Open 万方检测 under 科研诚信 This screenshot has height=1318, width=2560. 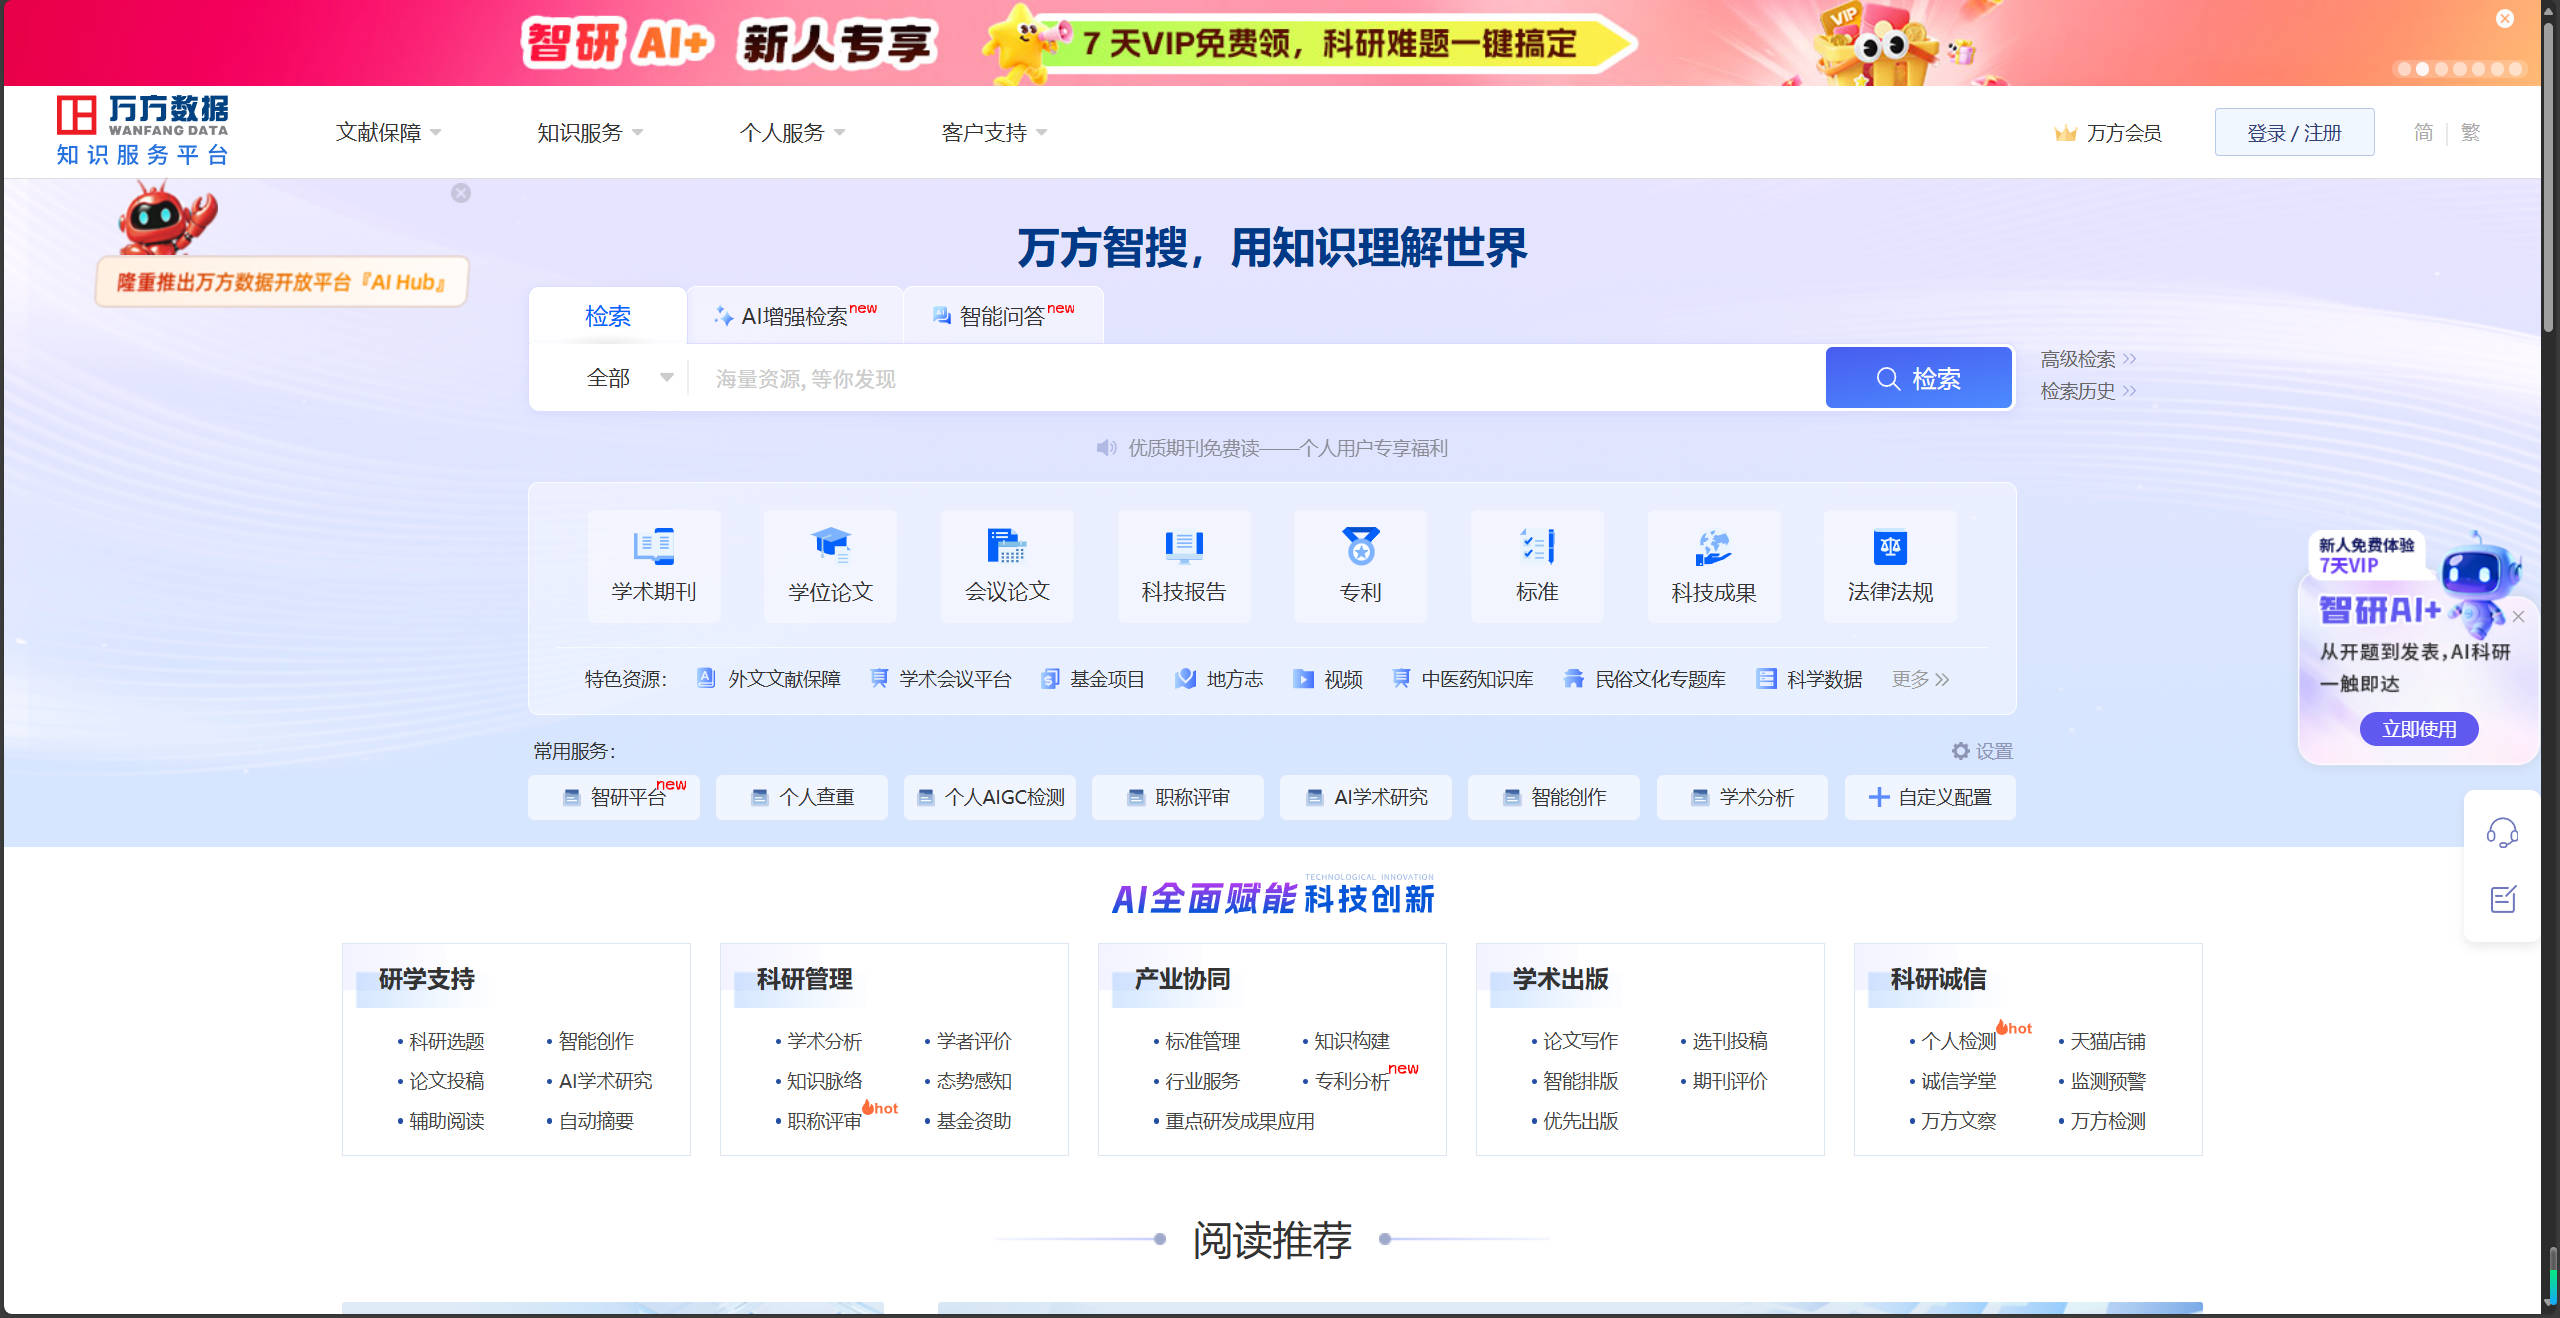pos(2108,1121)
